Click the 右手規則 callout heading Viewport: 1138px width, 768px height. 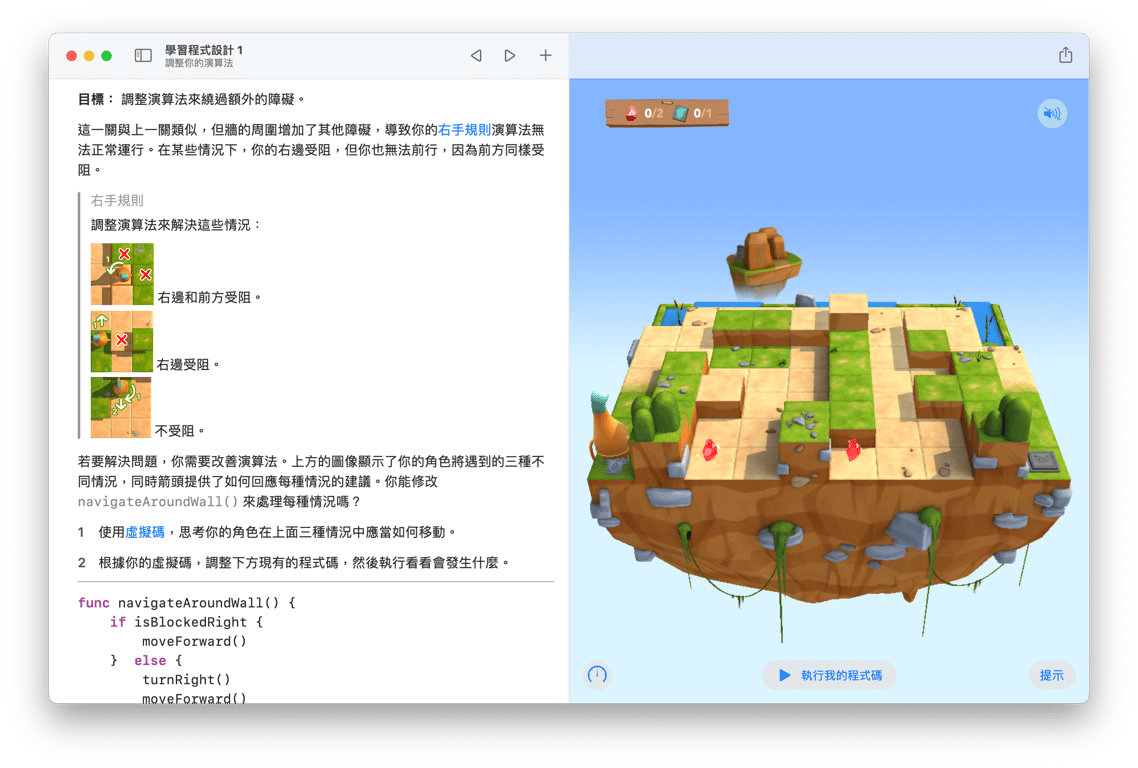coord(117,200)
